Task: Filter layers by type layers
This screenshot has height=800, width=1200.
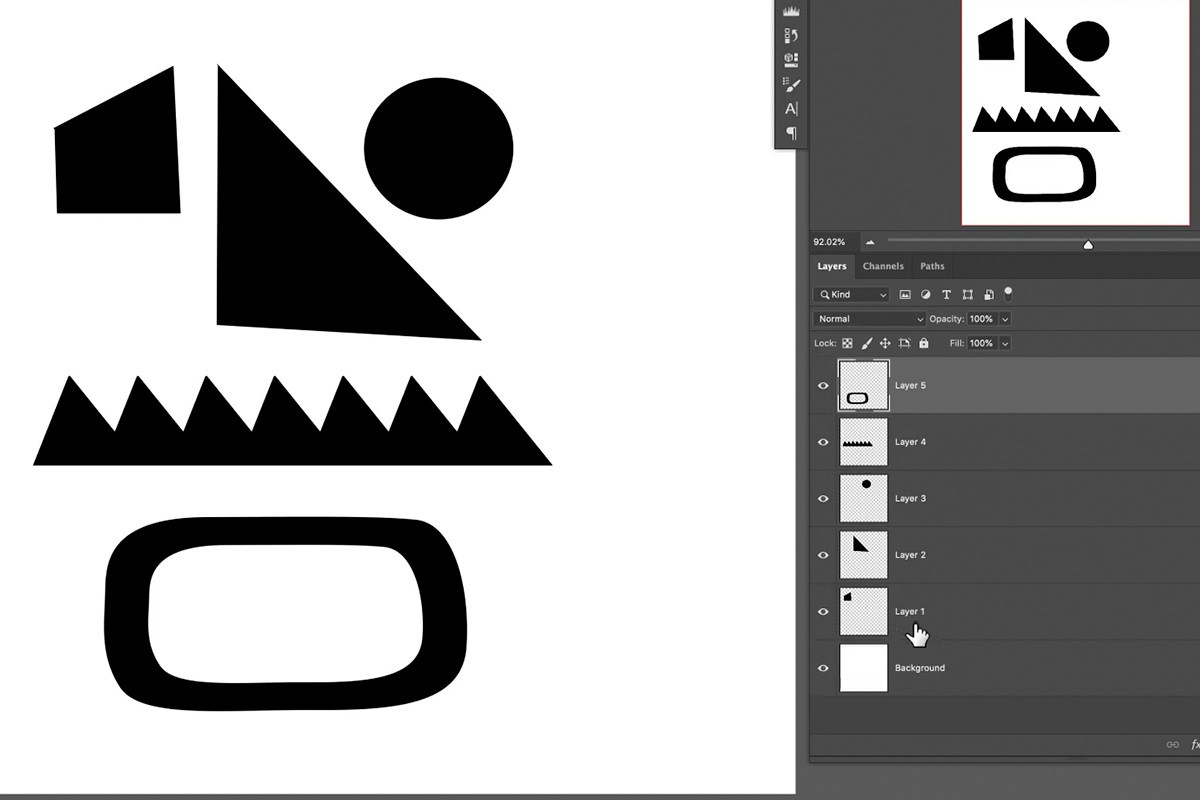Action: 946,295
